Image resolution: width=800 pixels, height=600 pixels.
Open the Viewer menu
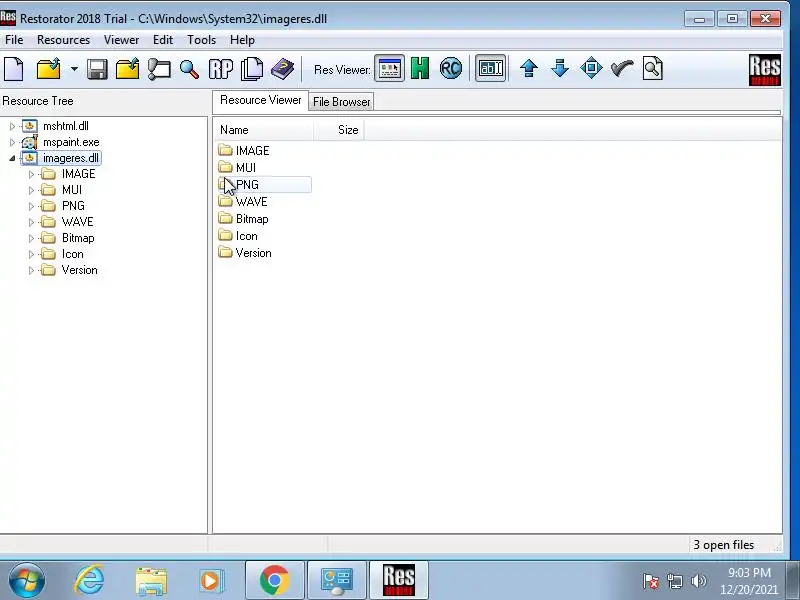(x=121, y=40)
